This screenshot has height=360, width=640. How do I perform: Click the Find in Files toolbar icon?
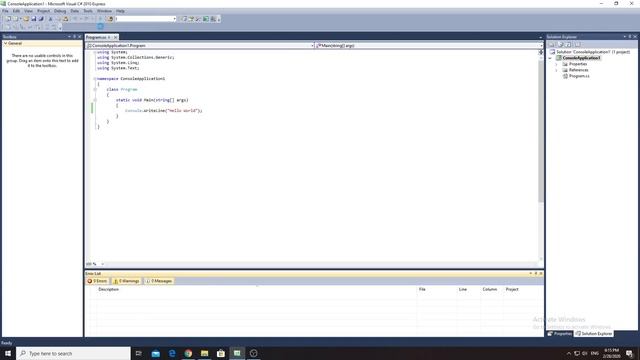click(x=110, y=19)
